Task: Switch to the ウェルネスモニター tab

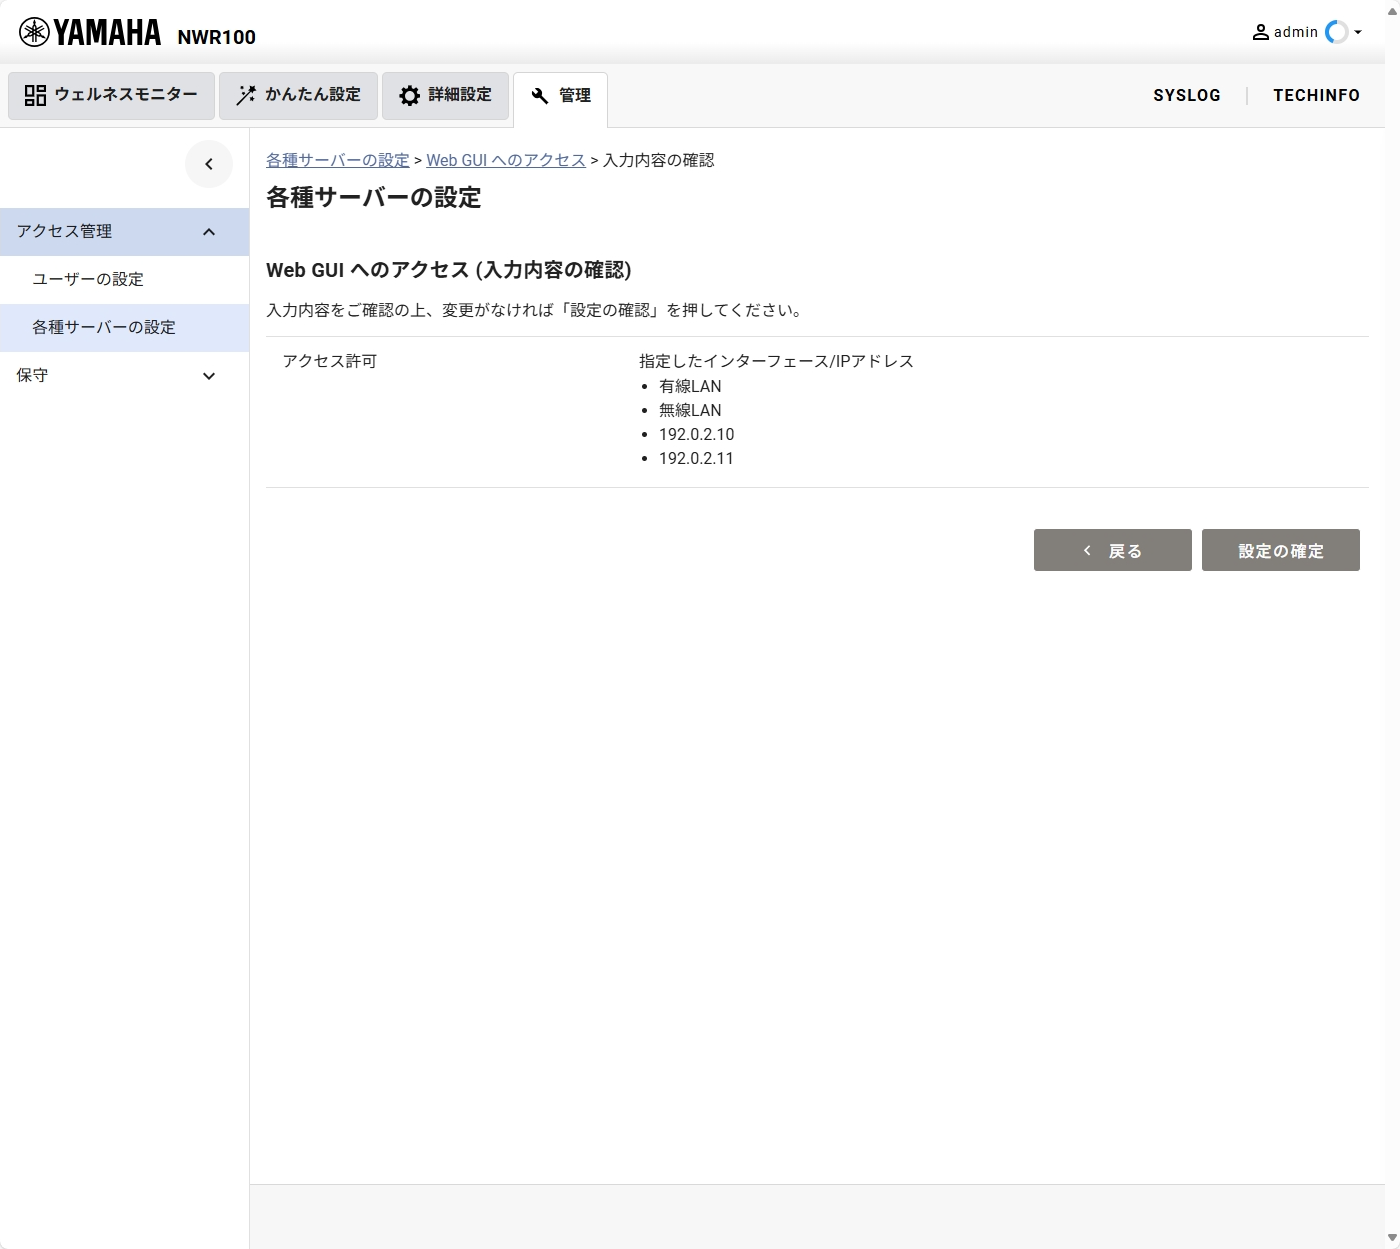Action: click(110, 95)
